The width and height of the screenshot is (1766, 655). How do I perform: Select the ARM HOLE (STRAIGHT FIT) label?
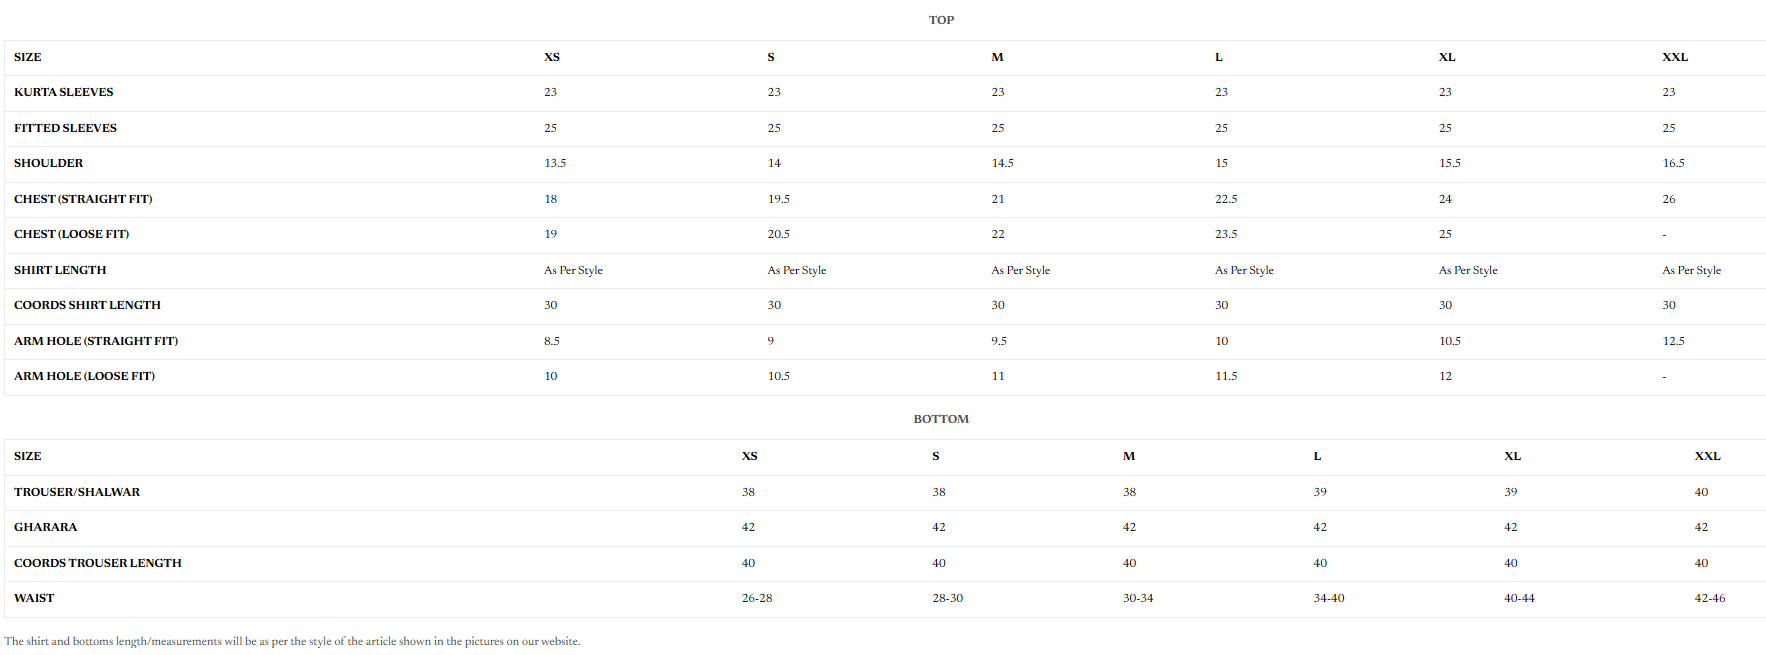tap(96, 341)
